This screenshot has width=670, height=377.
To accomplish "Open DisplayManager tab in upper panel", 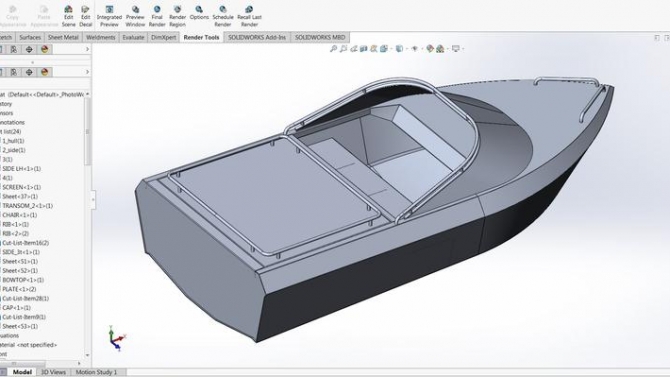I will (x=44, y=49).
